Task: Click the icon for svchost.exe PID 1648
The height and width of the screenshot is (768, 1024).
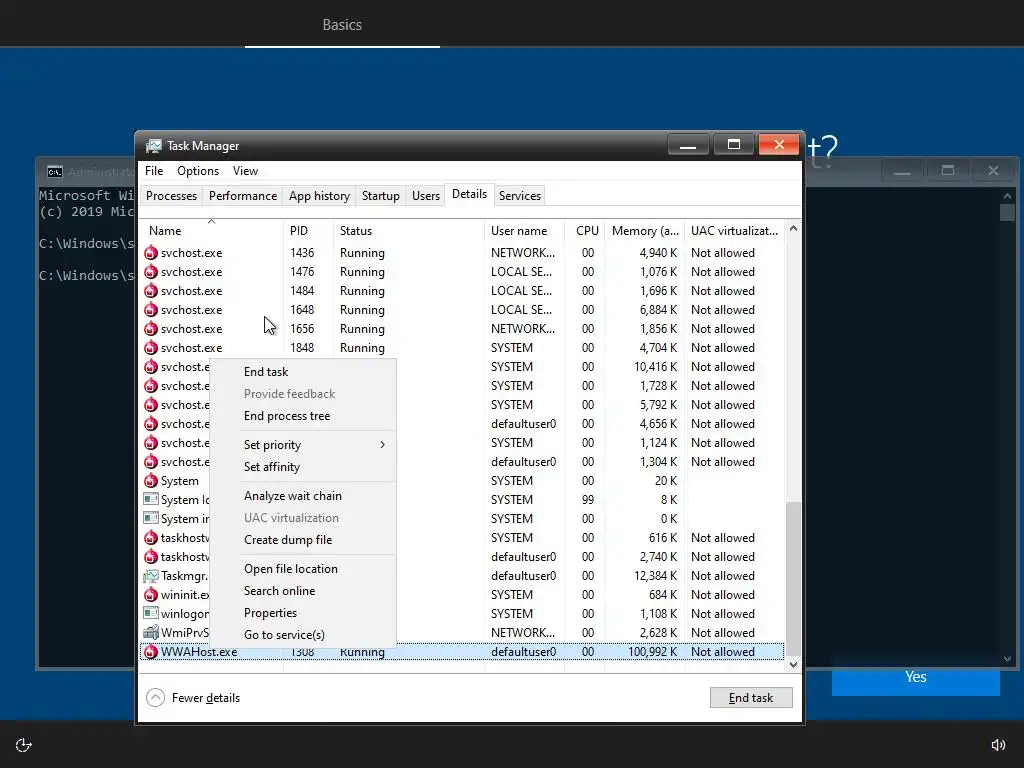Action: point(151,310)
